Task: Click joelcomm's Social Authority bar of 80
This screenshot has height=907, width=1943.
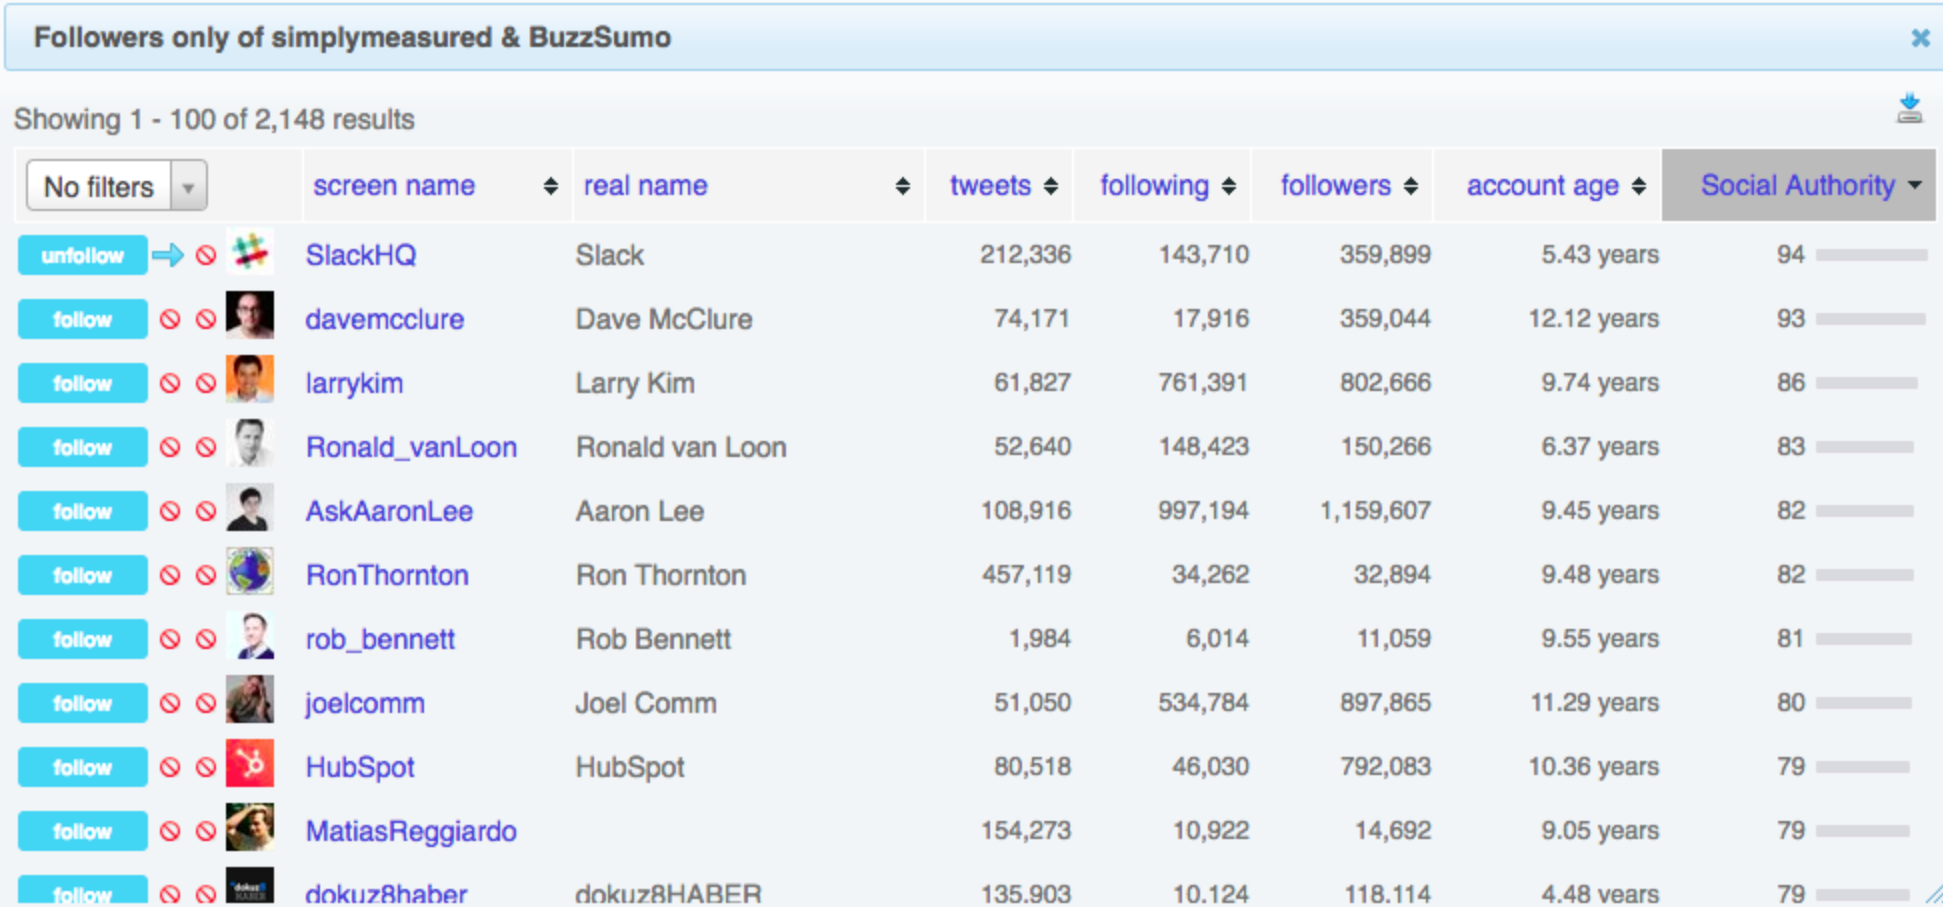Action: [x=1863, y=703]
